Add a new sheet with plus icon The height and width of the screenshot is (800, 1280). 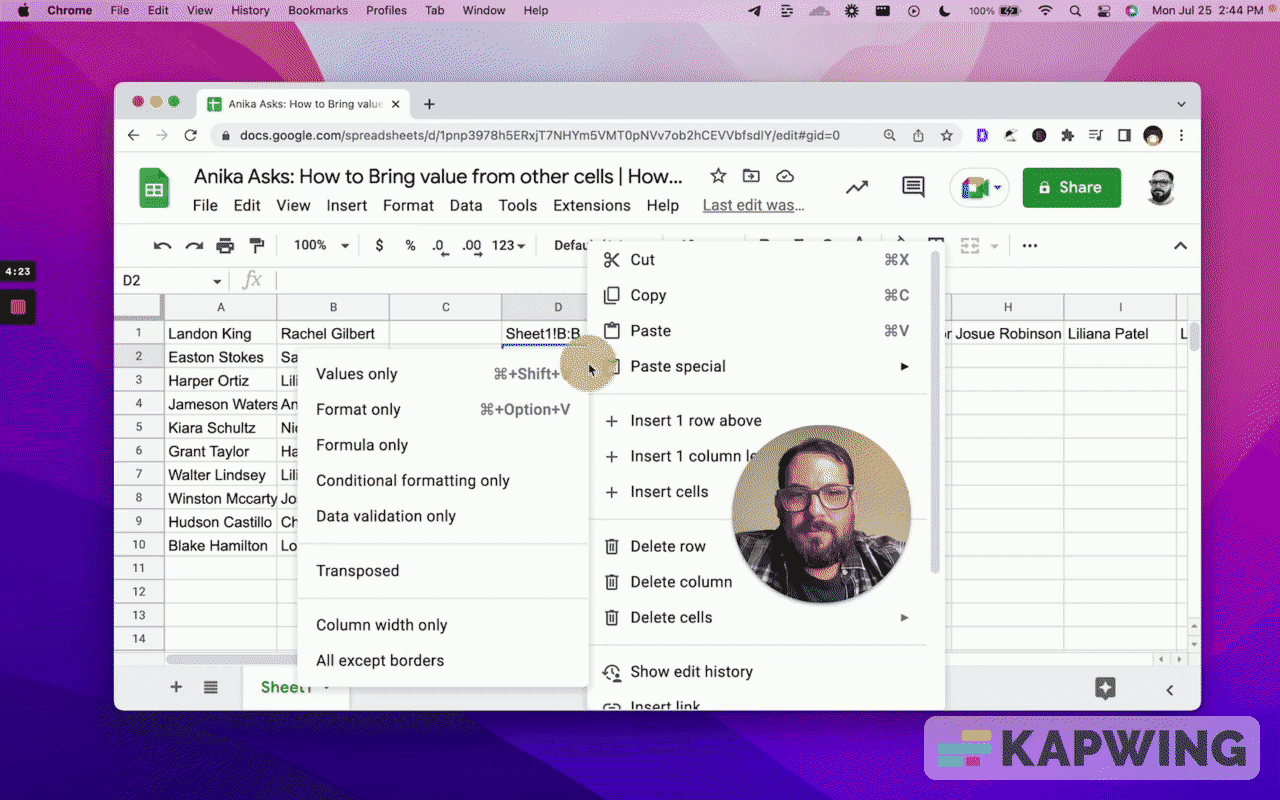tap(176, 687)
